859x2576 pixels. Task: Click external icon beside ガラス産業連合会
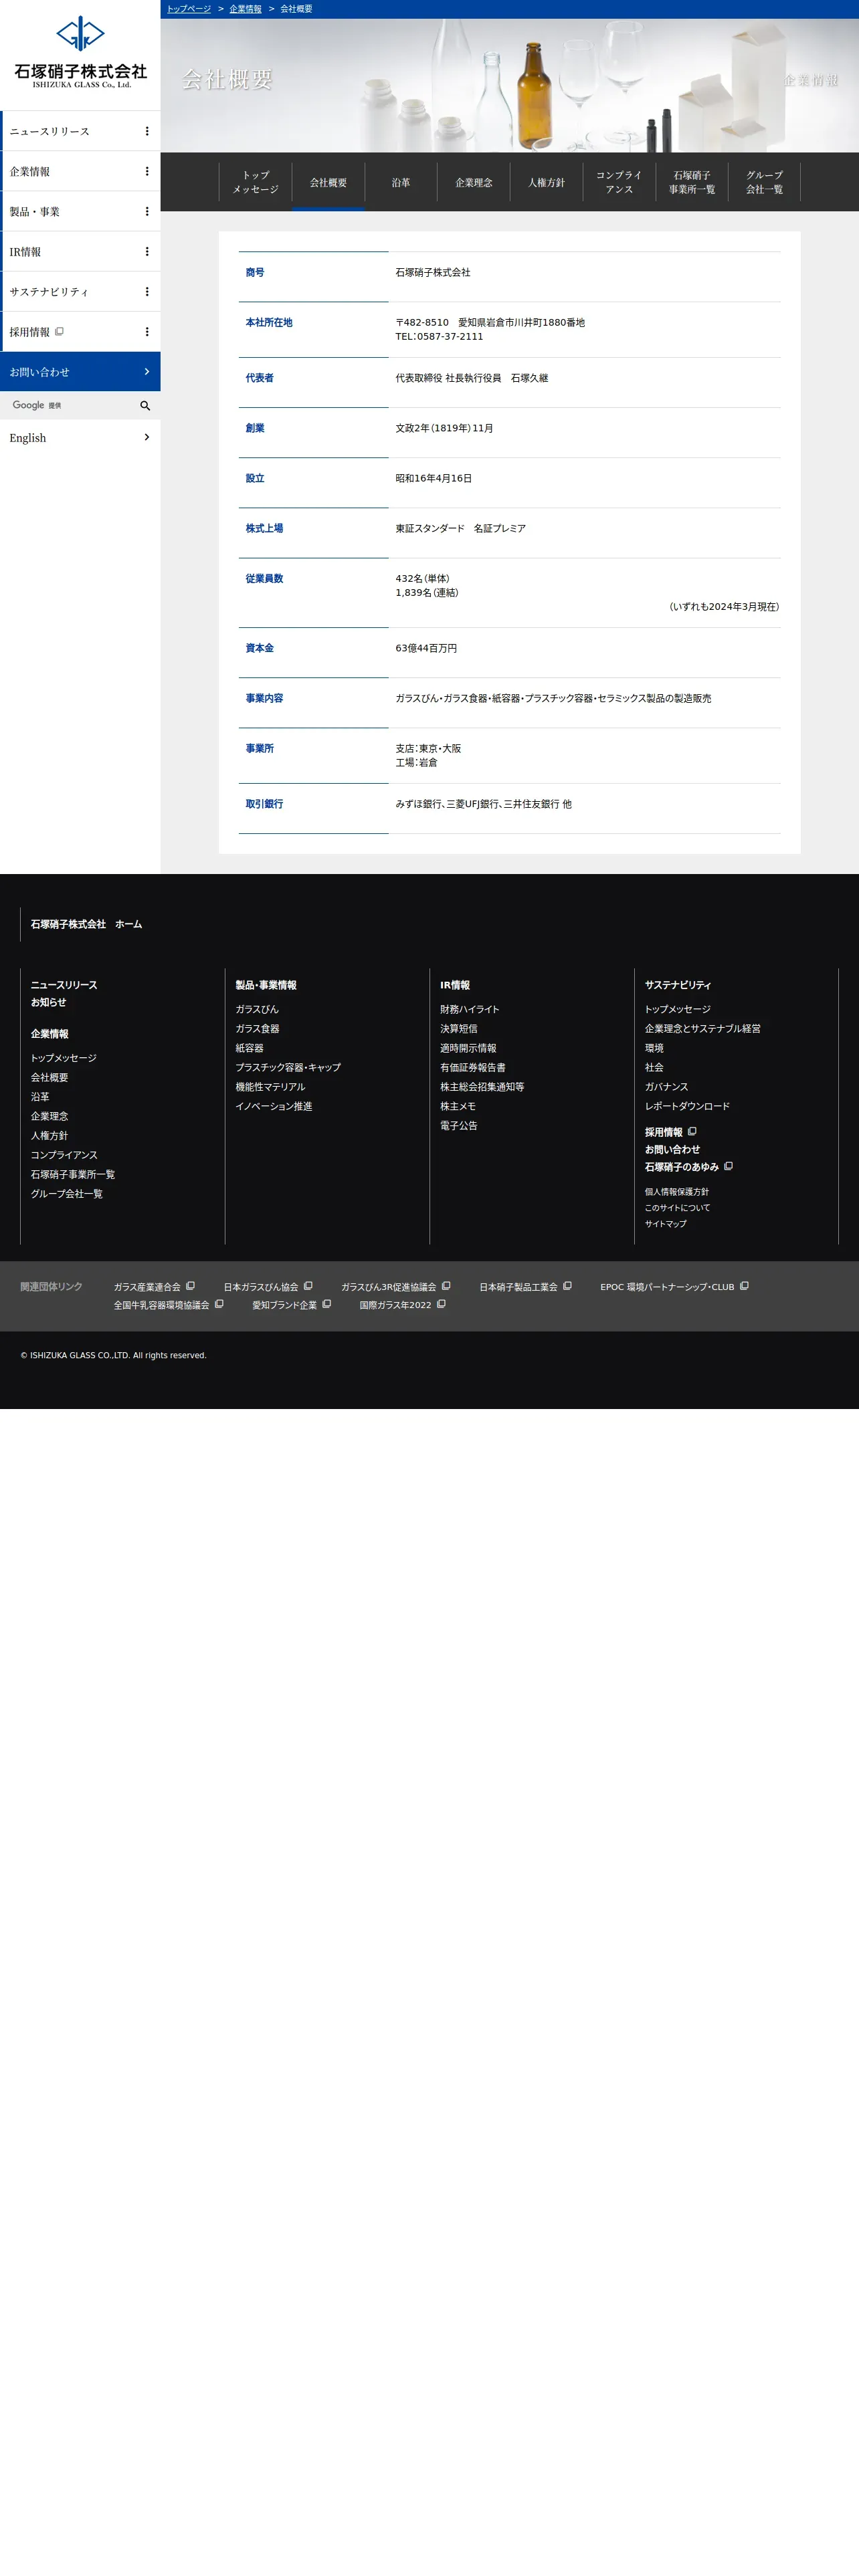coord(190,1286)
